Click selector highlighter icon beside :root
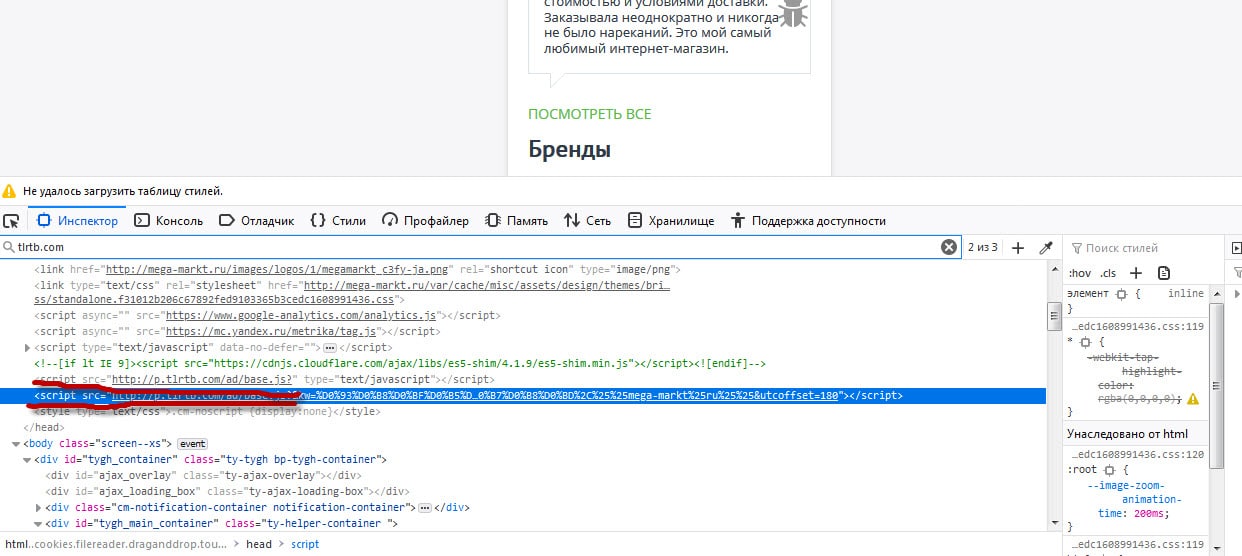 pos(1110,469)
